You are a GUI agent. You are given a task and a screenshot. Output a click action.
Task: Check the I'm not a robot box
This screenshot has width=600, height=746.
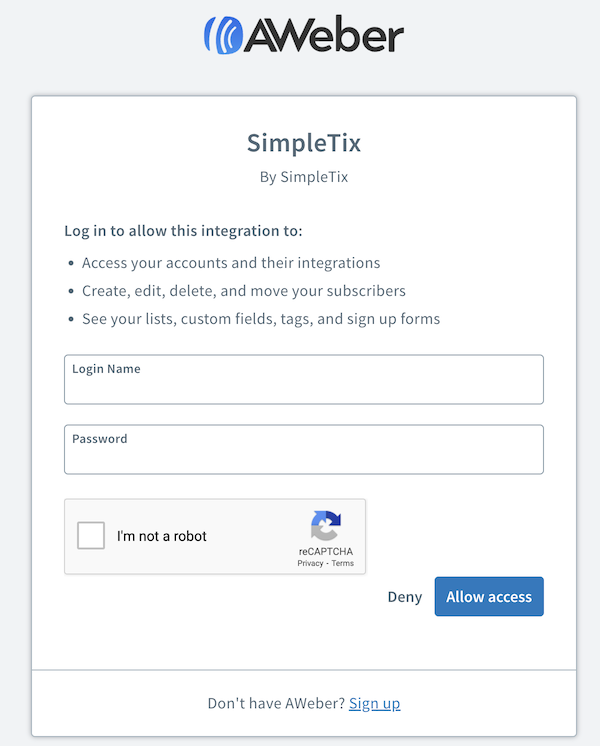(x=91, y=536)
